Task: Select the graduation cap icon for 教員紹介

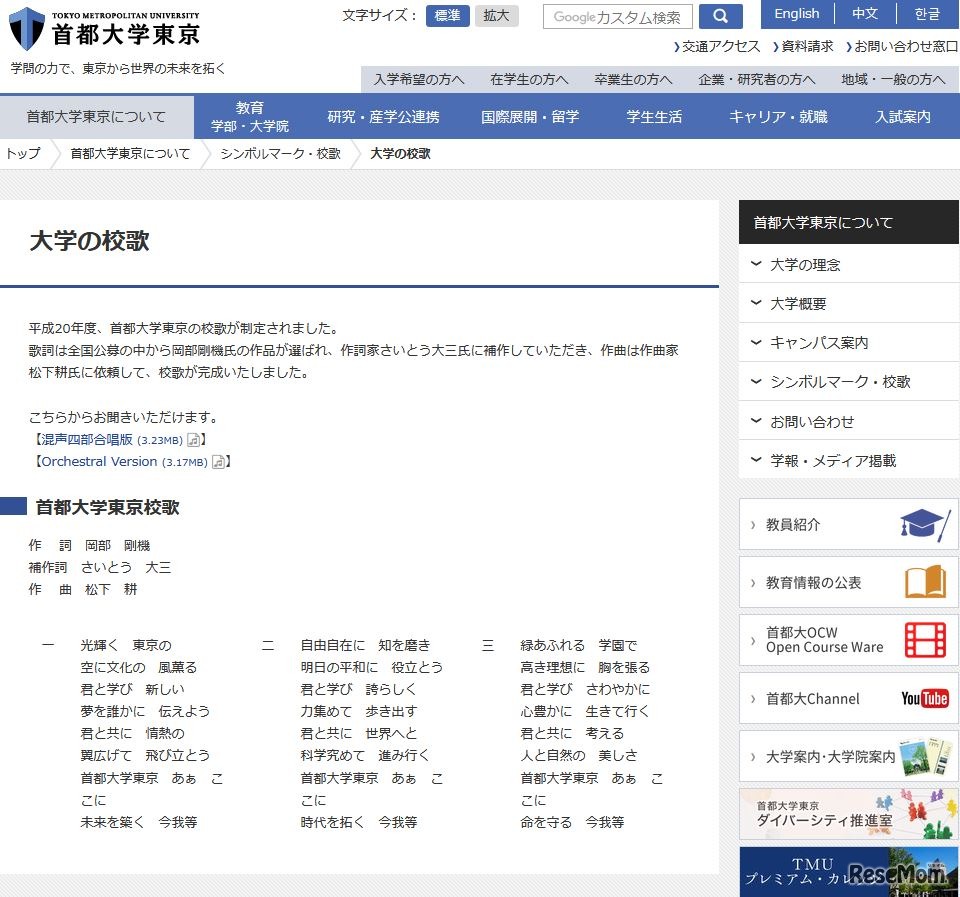Action: (924, 523)
